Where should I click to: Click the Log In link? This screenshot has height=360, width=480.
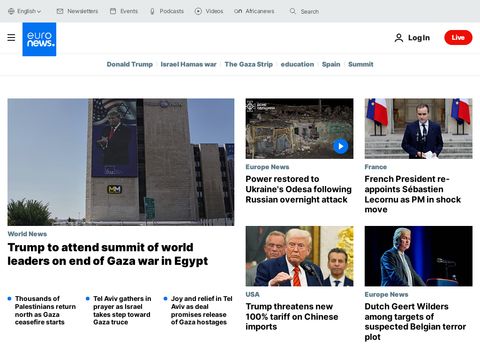(419, 38)
